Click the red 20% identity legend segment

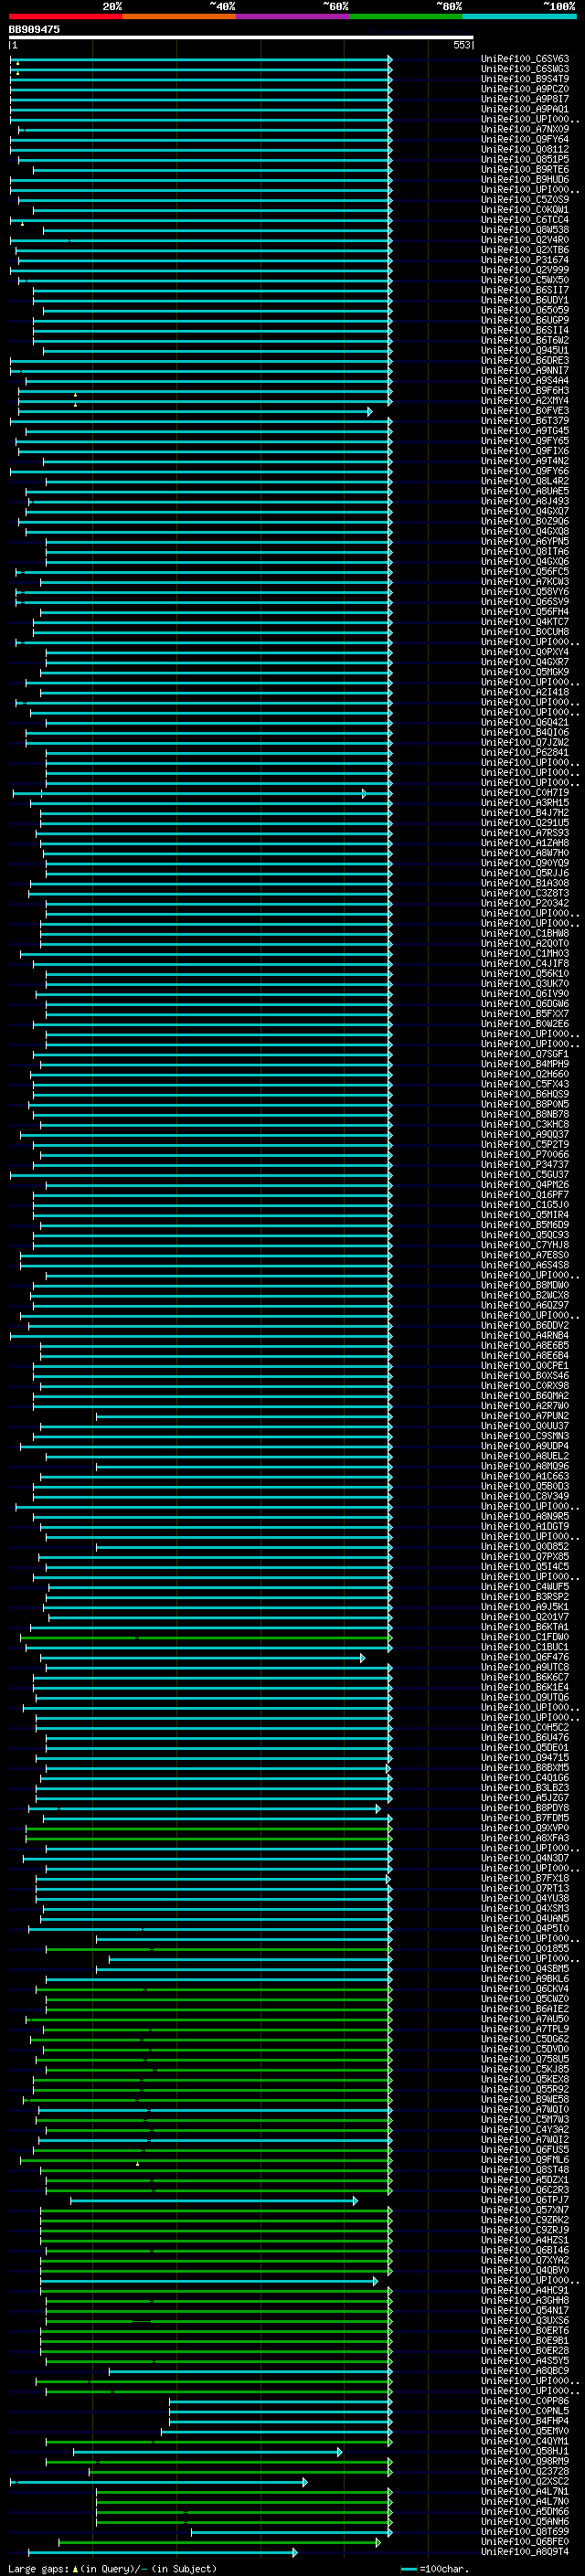click(x=65, y=16)
